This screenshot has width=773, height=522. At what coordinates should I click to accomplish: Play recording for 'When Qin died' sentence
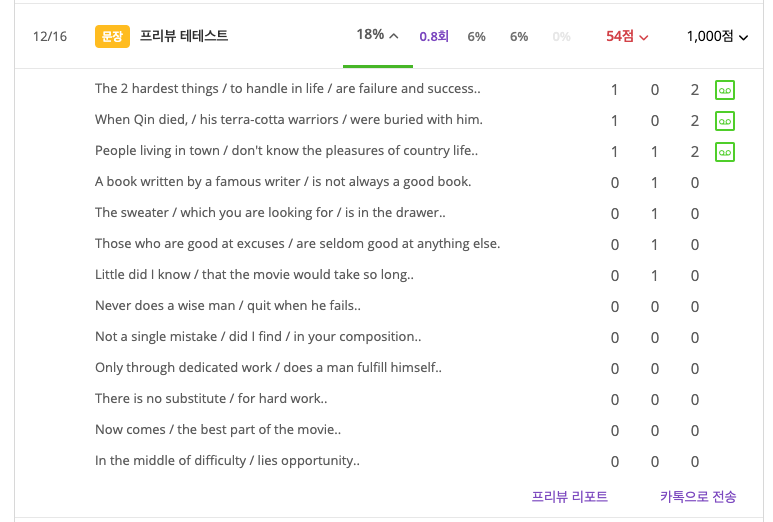click(x=725, y=121)
